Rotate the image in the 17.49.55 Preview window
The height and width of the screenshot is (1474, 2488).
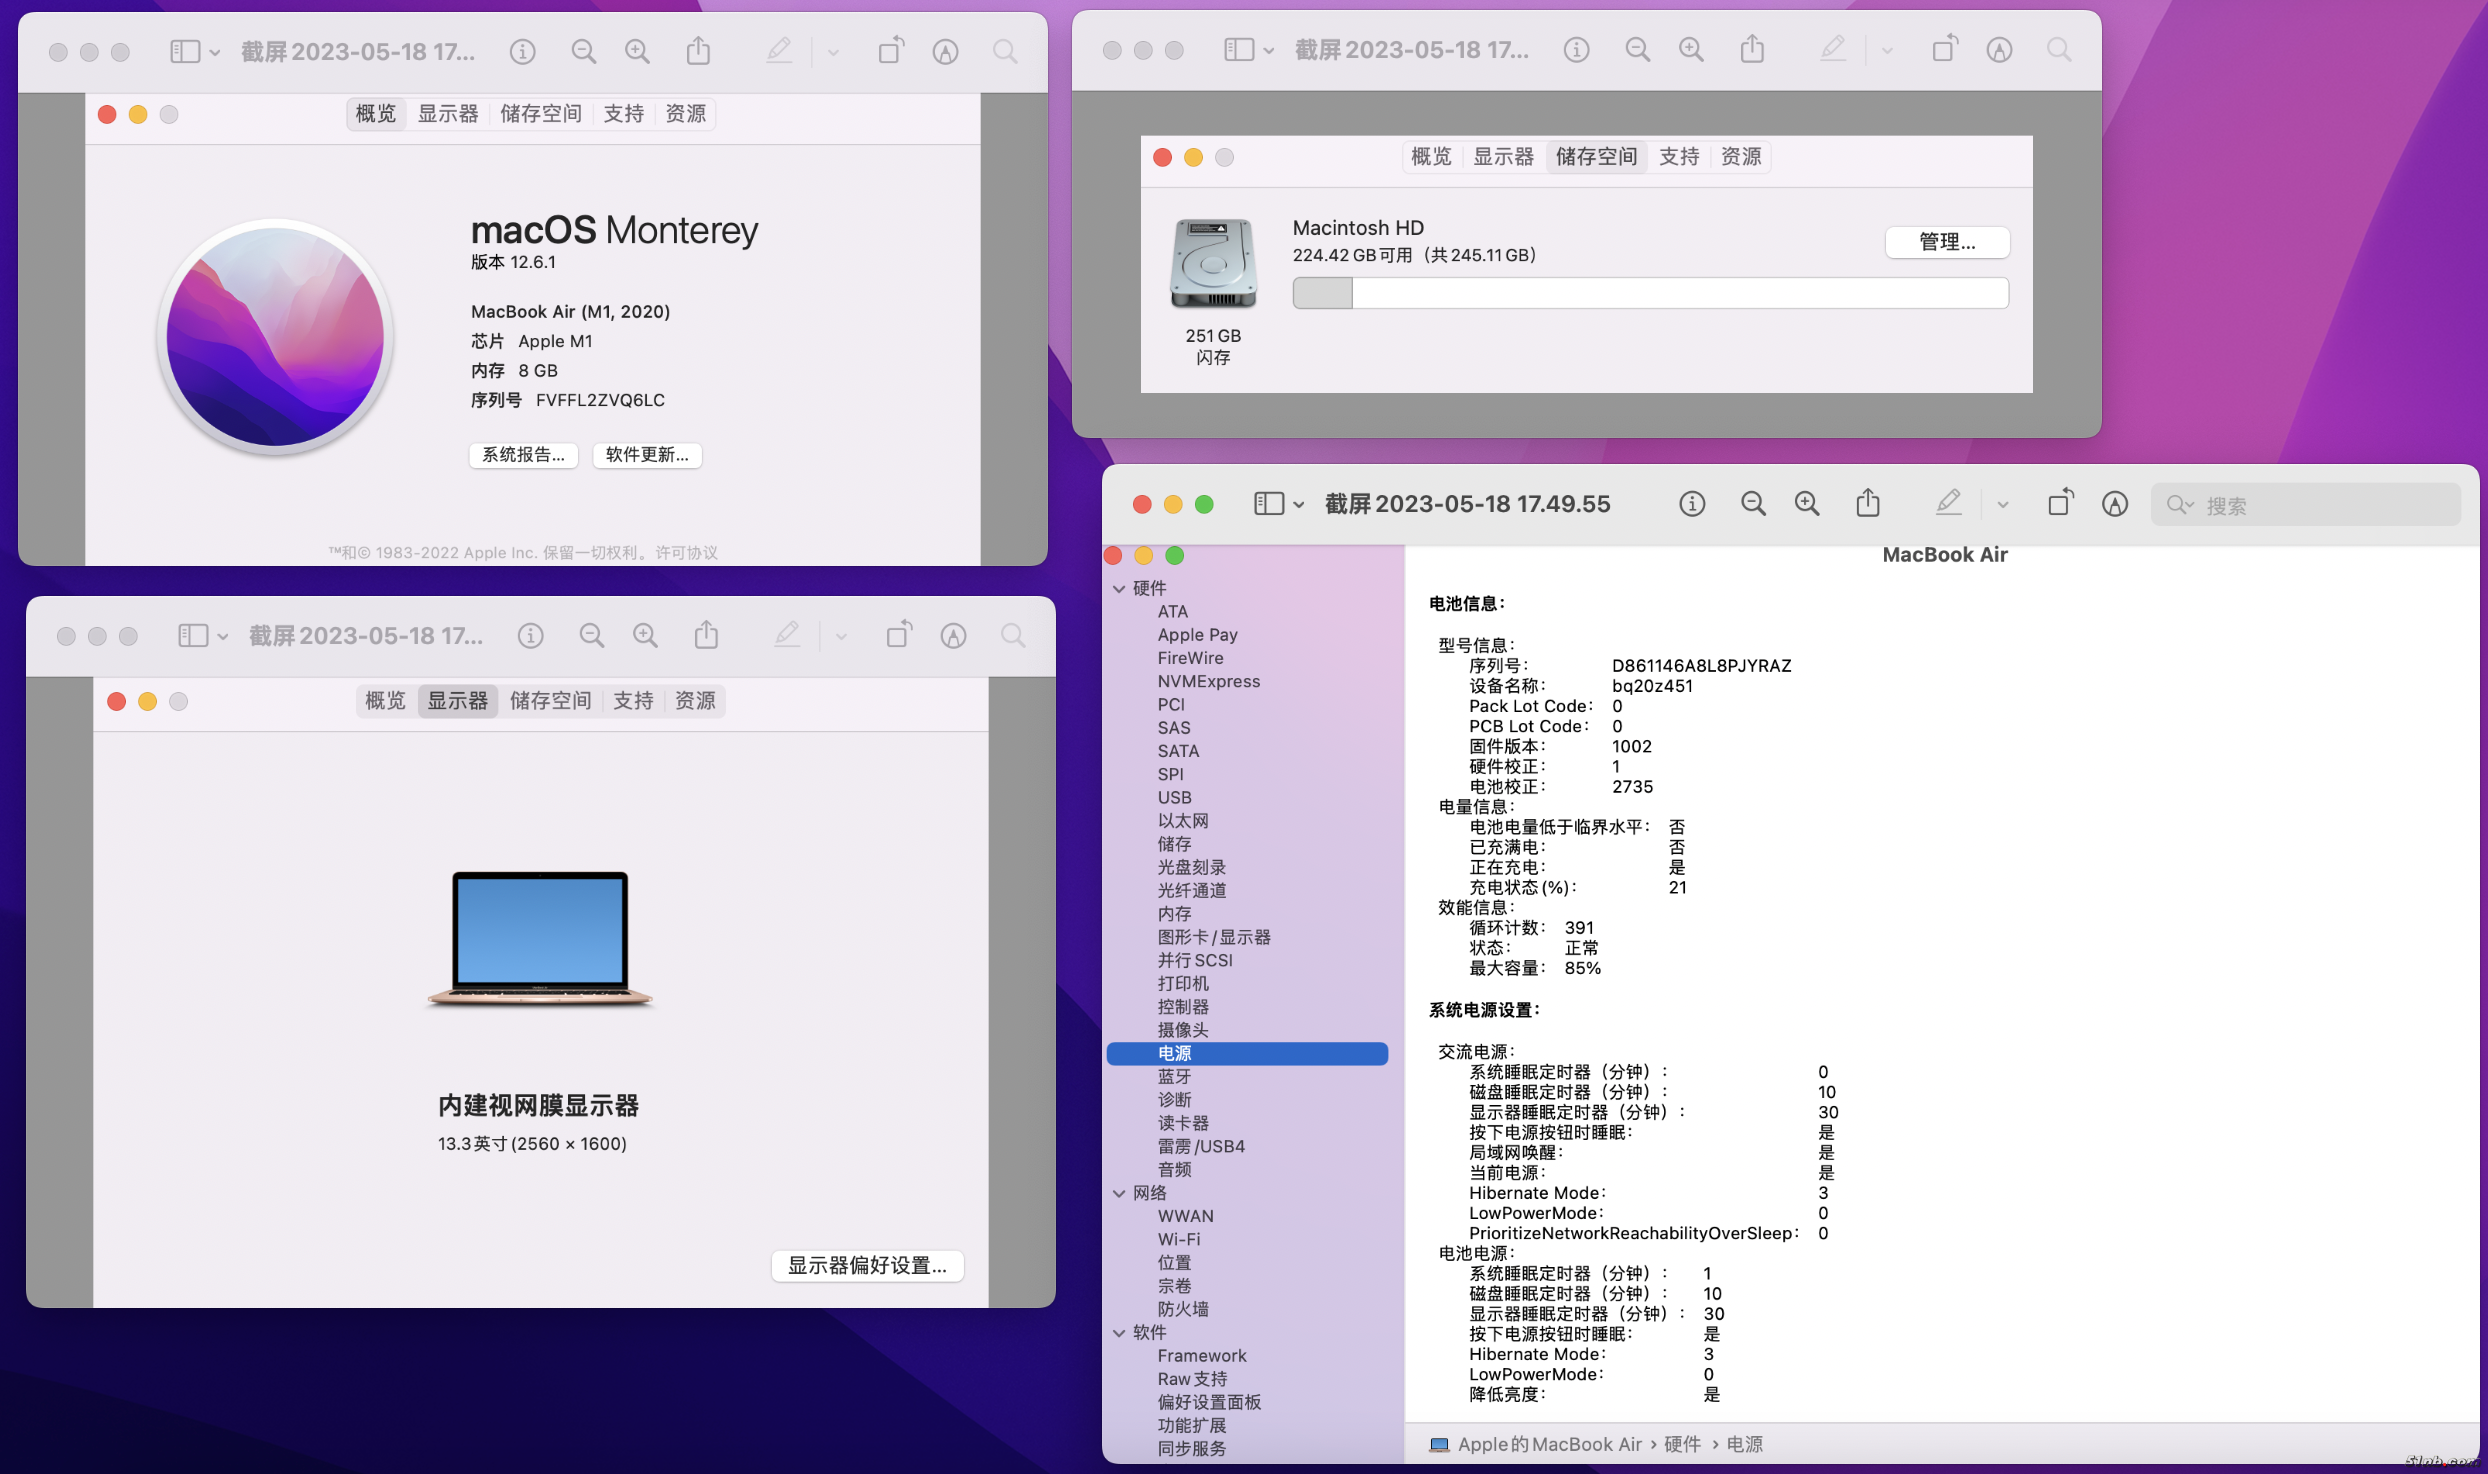pos(2061,502)
